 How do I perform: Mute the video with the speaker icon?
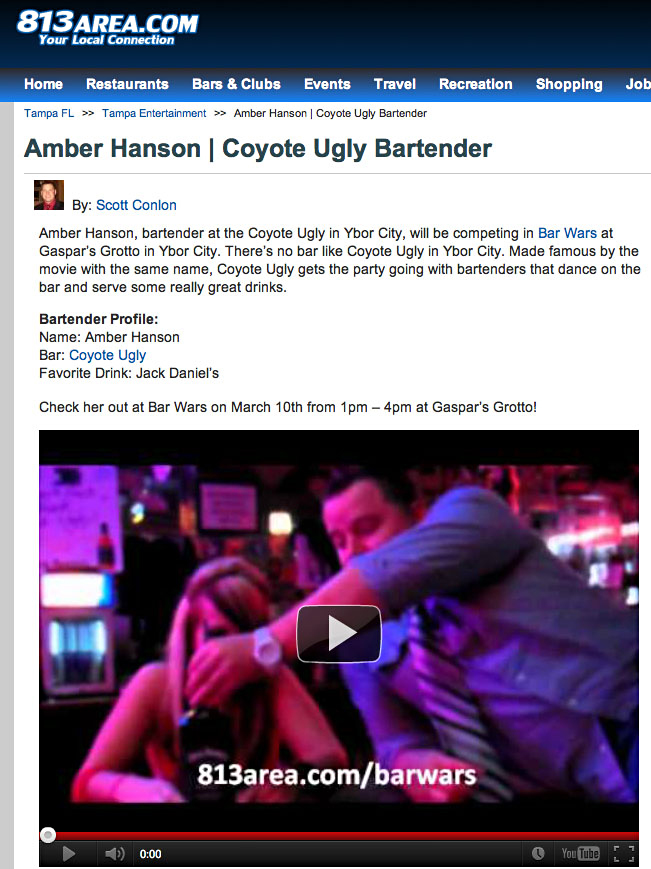[x=114, y=853]
